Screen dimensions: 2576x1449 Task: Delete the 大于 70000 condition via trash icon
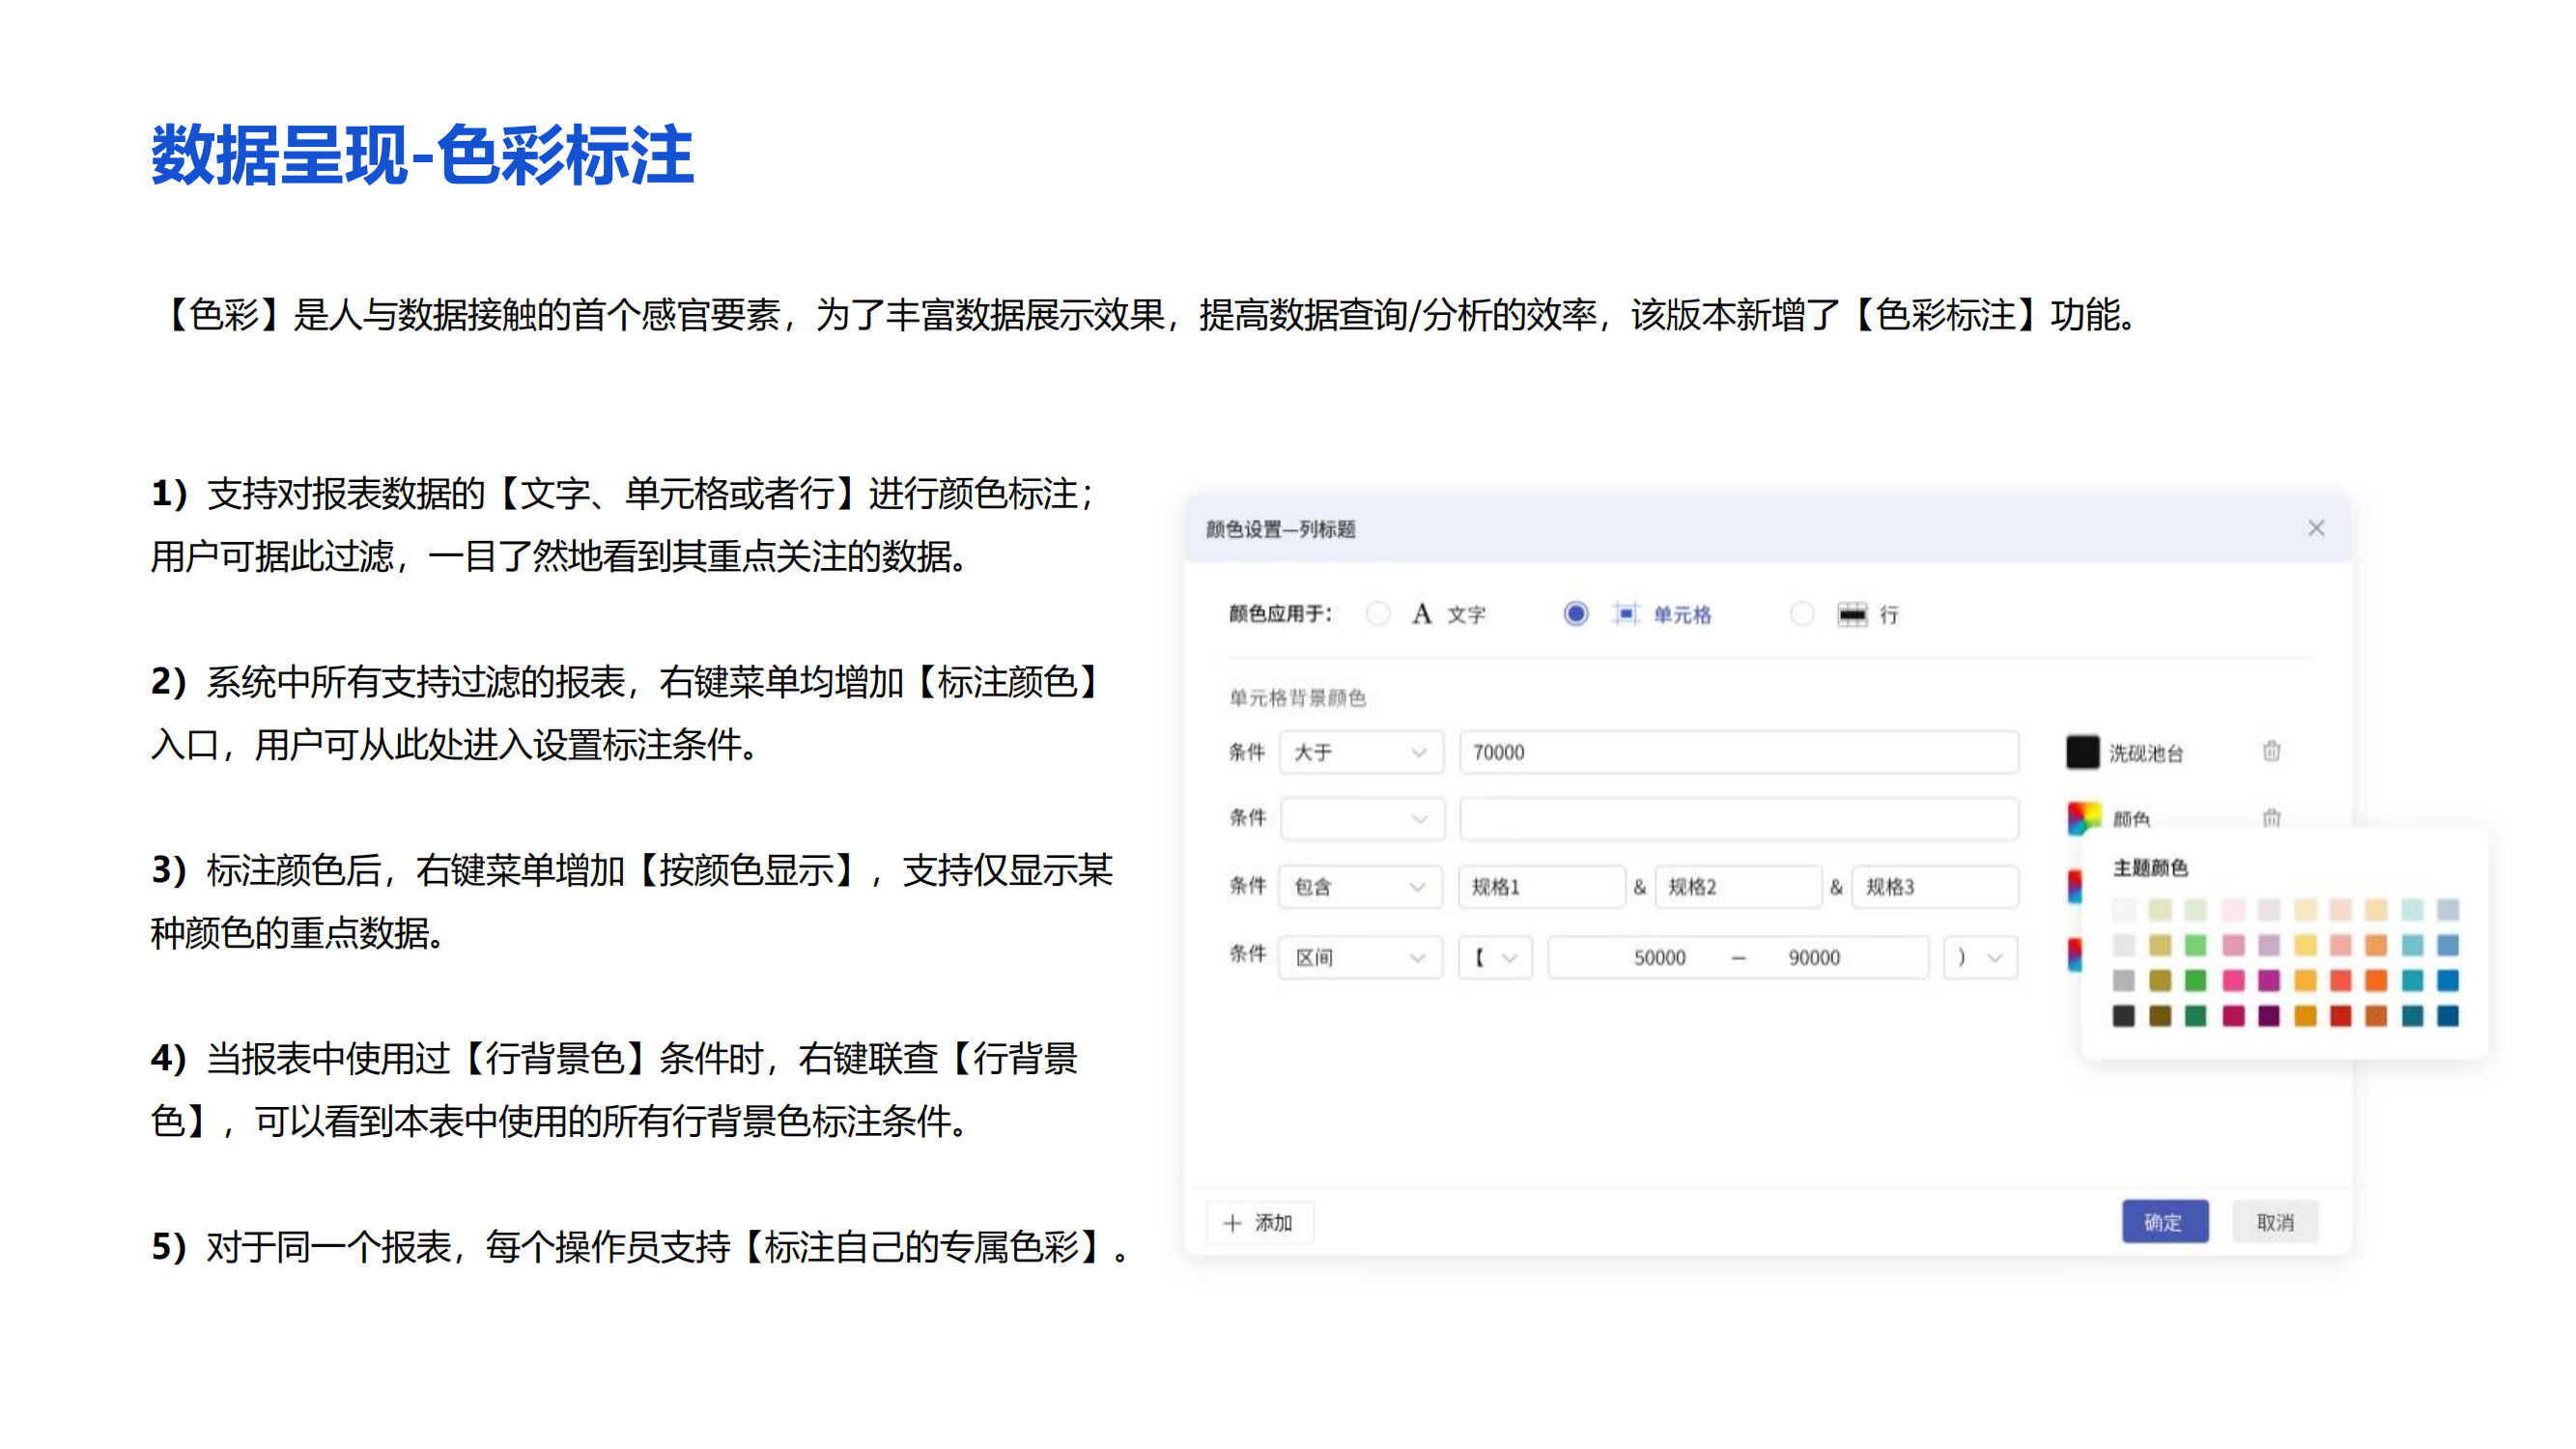[x=2270, y=751]
